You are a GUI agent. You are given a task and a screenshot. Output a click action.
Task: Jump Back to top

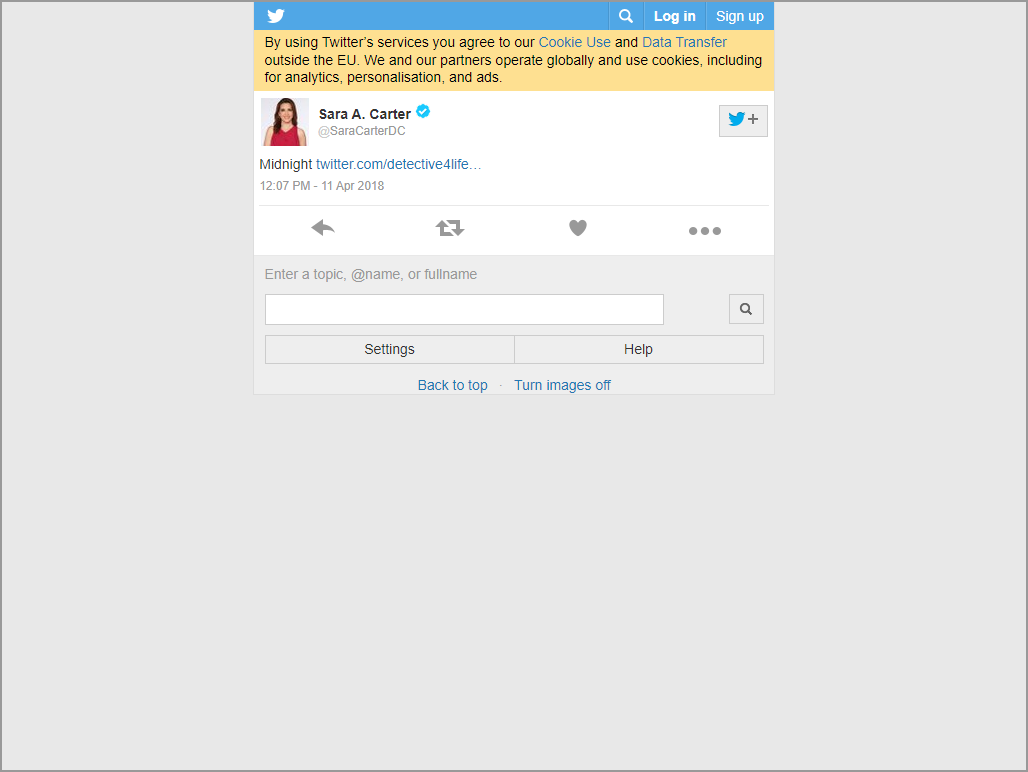click(x=452, y=385)
